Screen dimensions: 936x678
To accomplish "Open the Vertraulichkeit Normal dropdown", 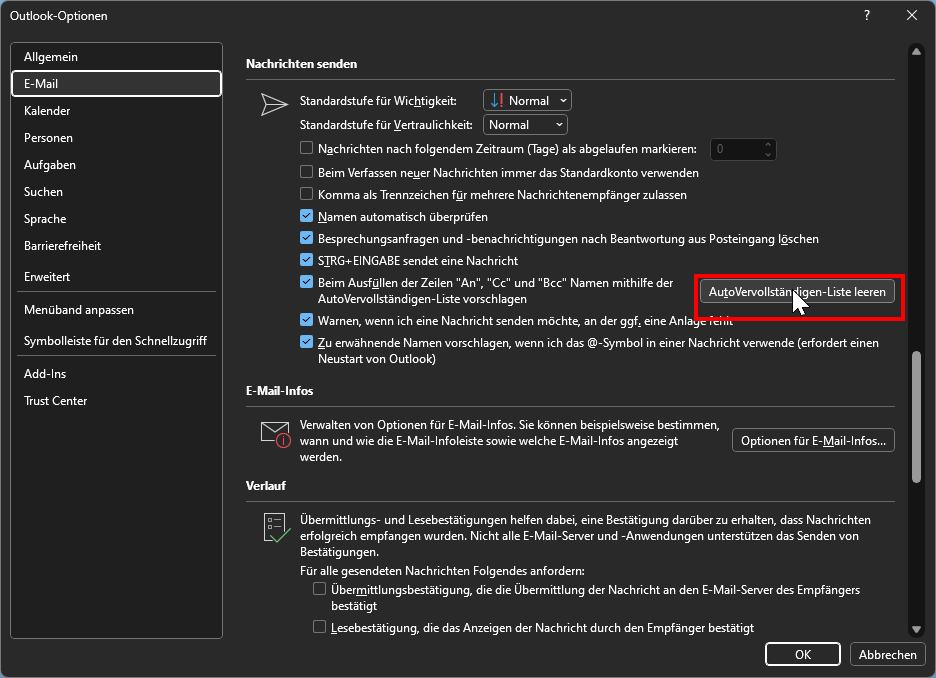I will click(x=526, y=125).
